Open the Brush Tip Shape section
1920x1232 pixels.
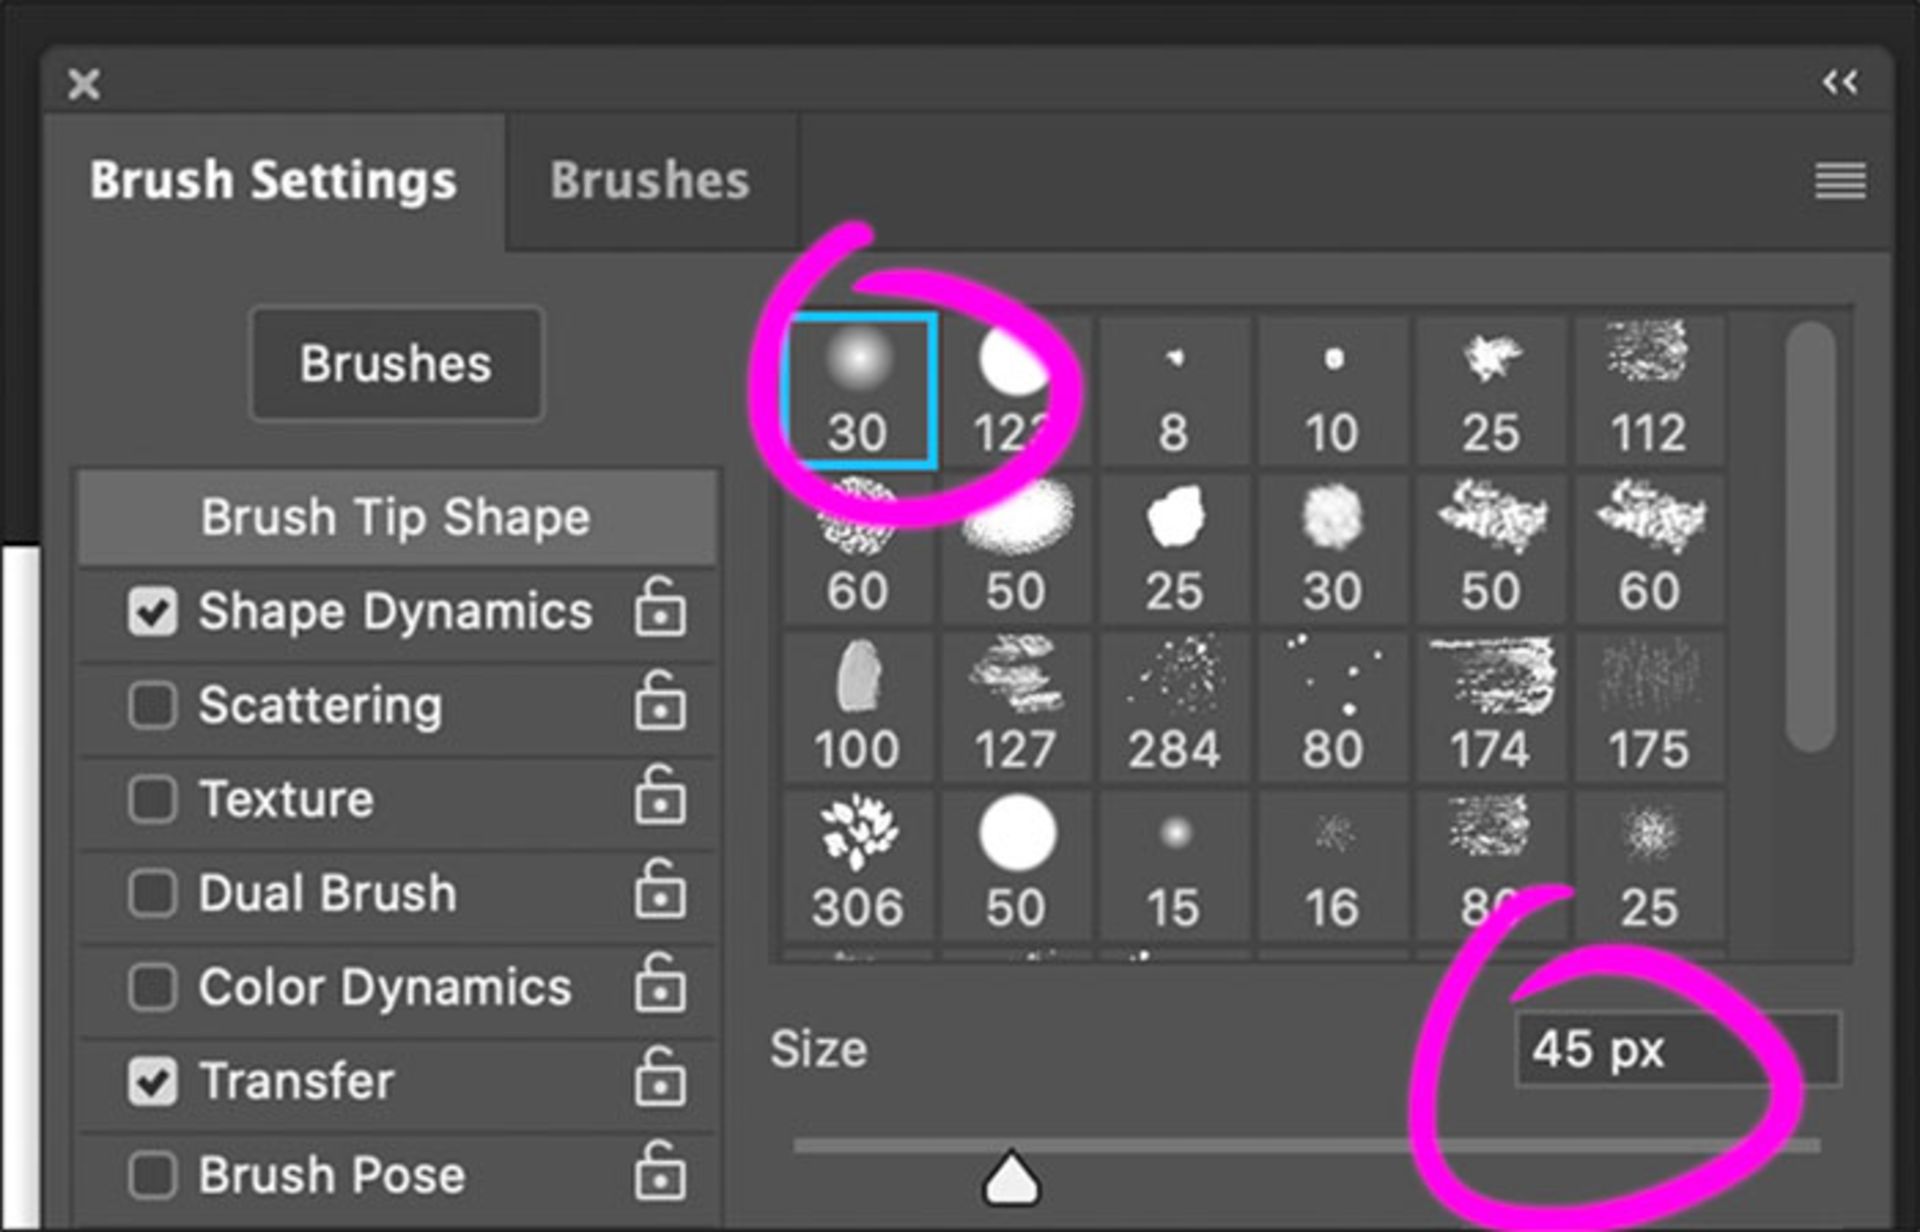click(x=396, y=517)
